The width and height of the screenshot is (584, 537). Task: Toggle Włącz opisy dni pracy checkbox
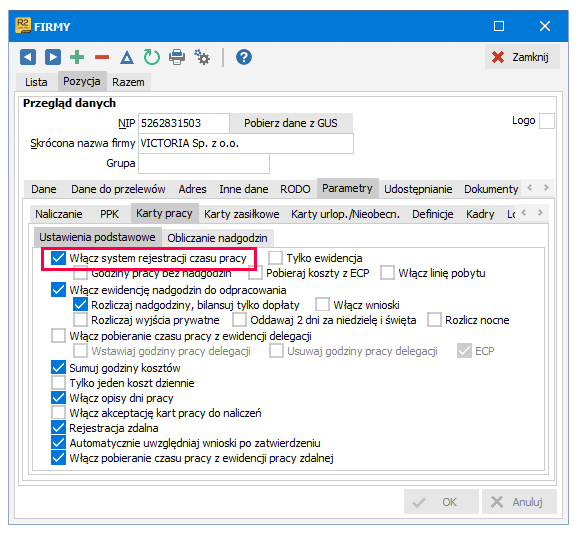58,398
